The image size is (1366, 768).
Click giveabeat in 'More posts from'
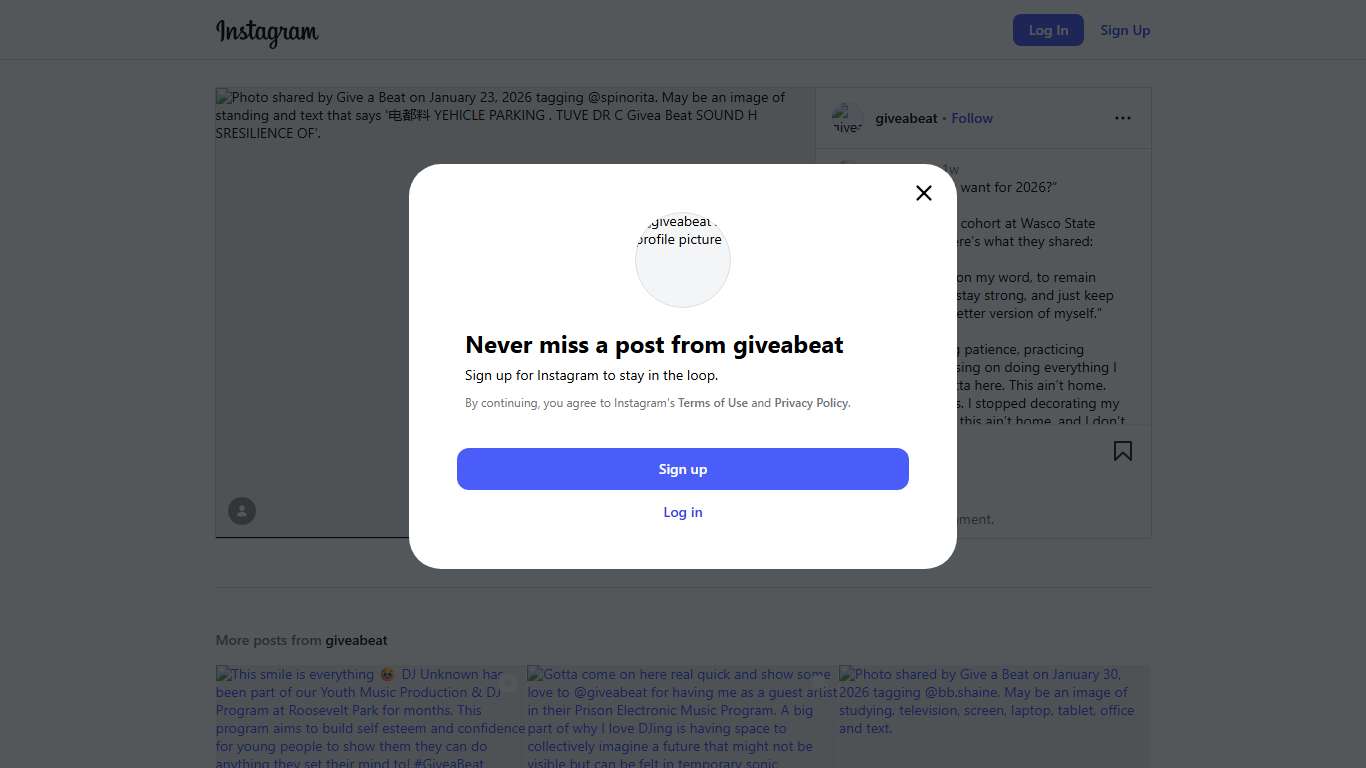356,640
